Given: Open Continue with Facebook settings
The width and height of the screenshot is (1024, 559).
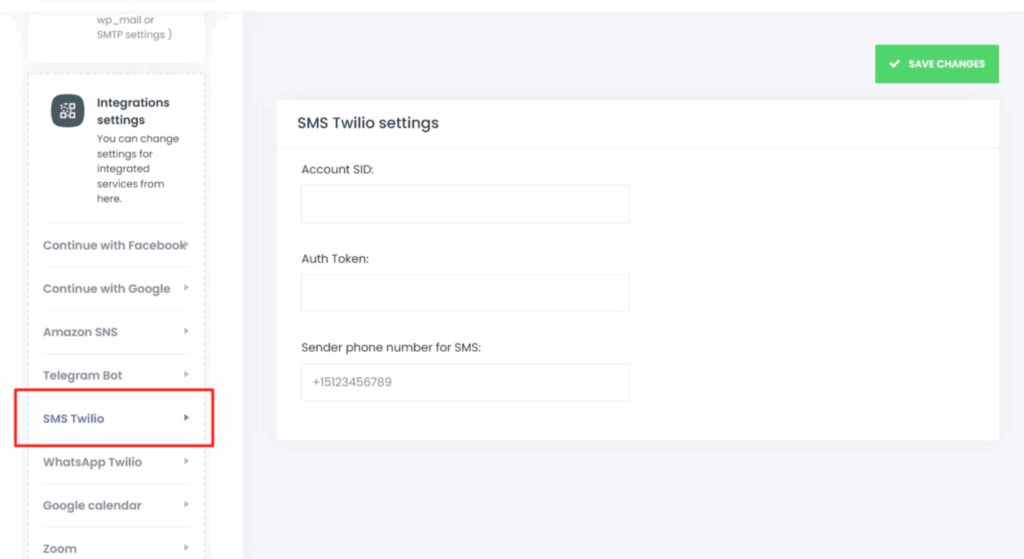Looking at the screenshot, I should [116, 246].
